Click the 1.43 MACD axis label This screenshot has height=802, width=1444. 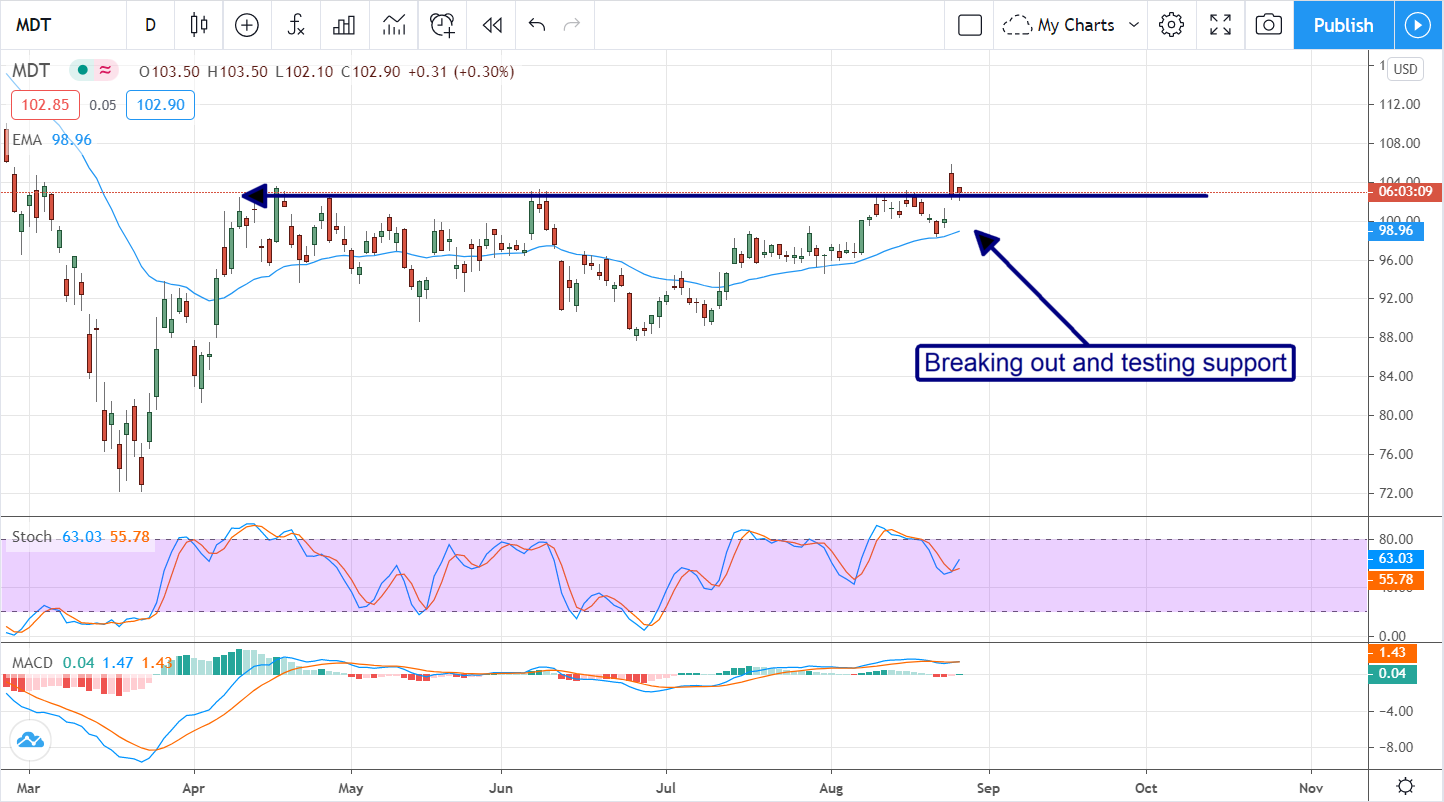pos(1391,653)
